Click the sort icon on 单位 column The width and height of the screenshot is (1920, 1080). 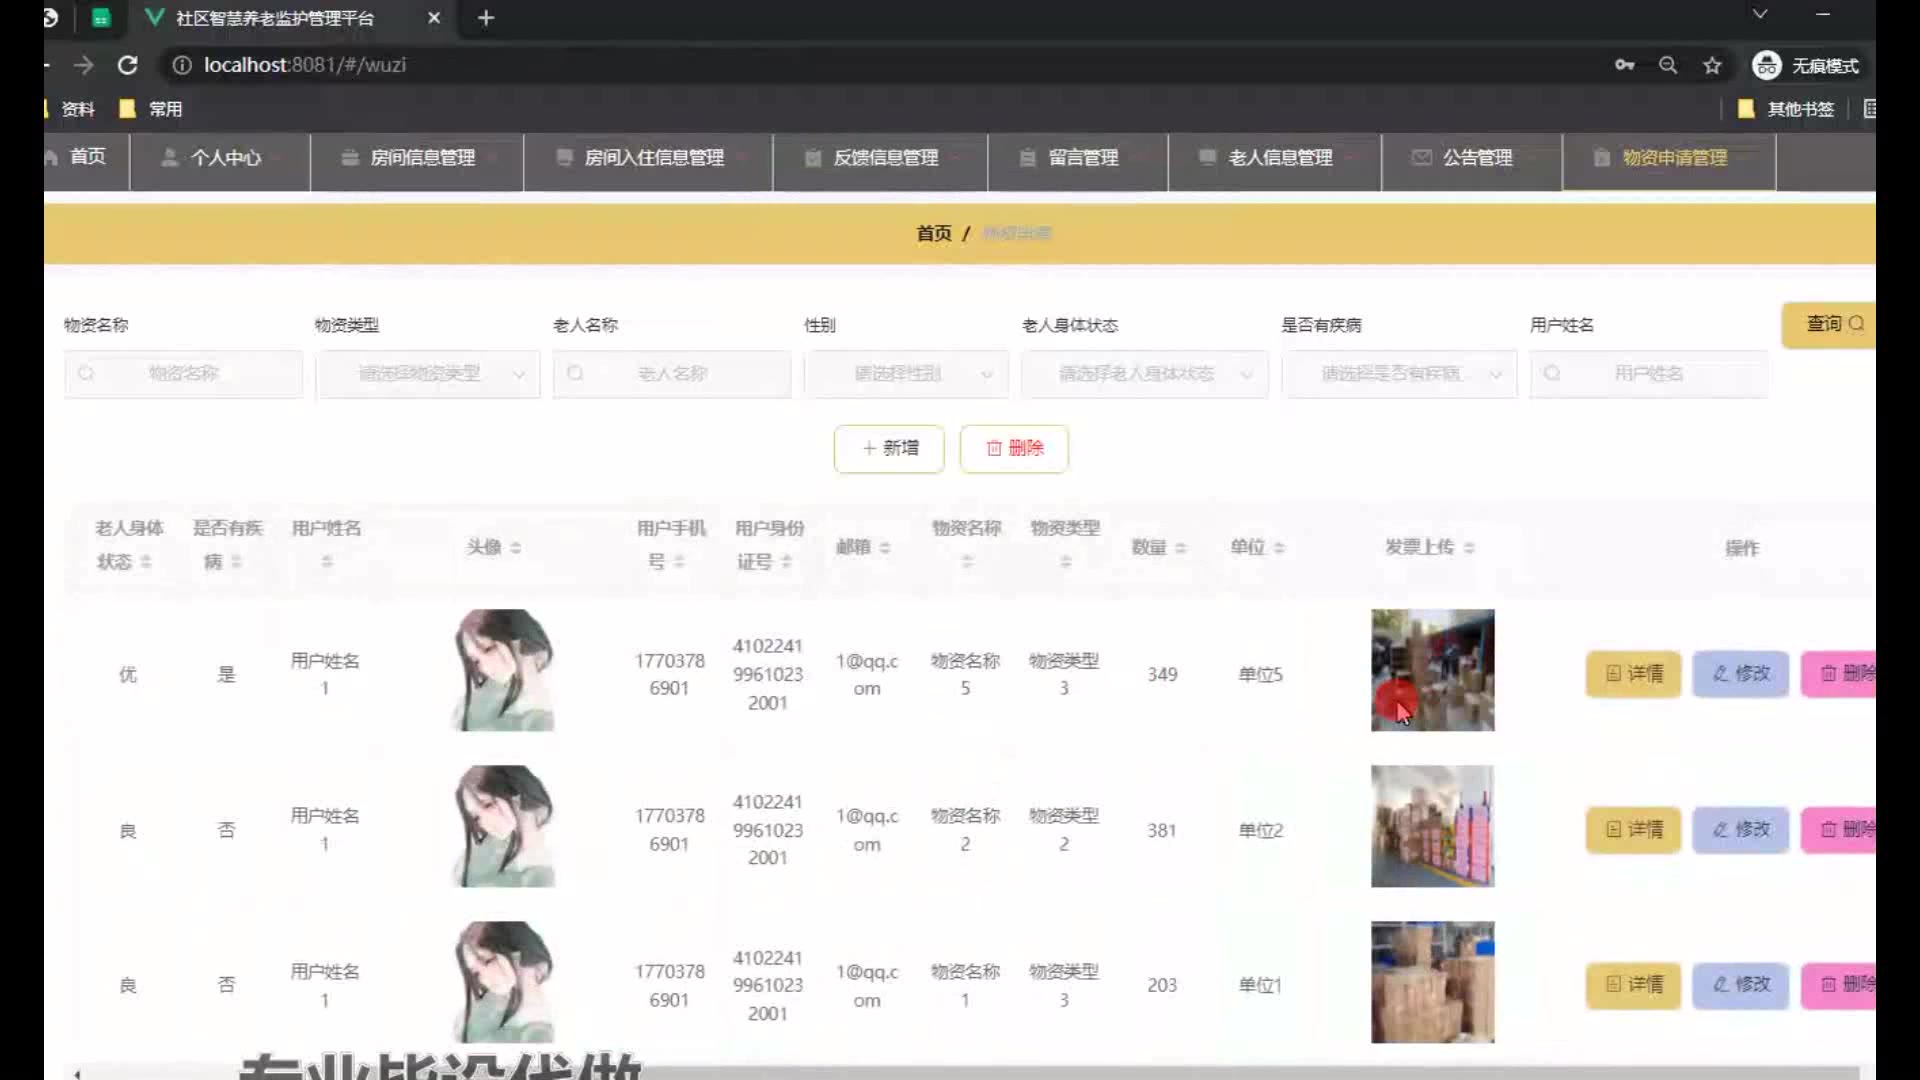coord(1279,548)
